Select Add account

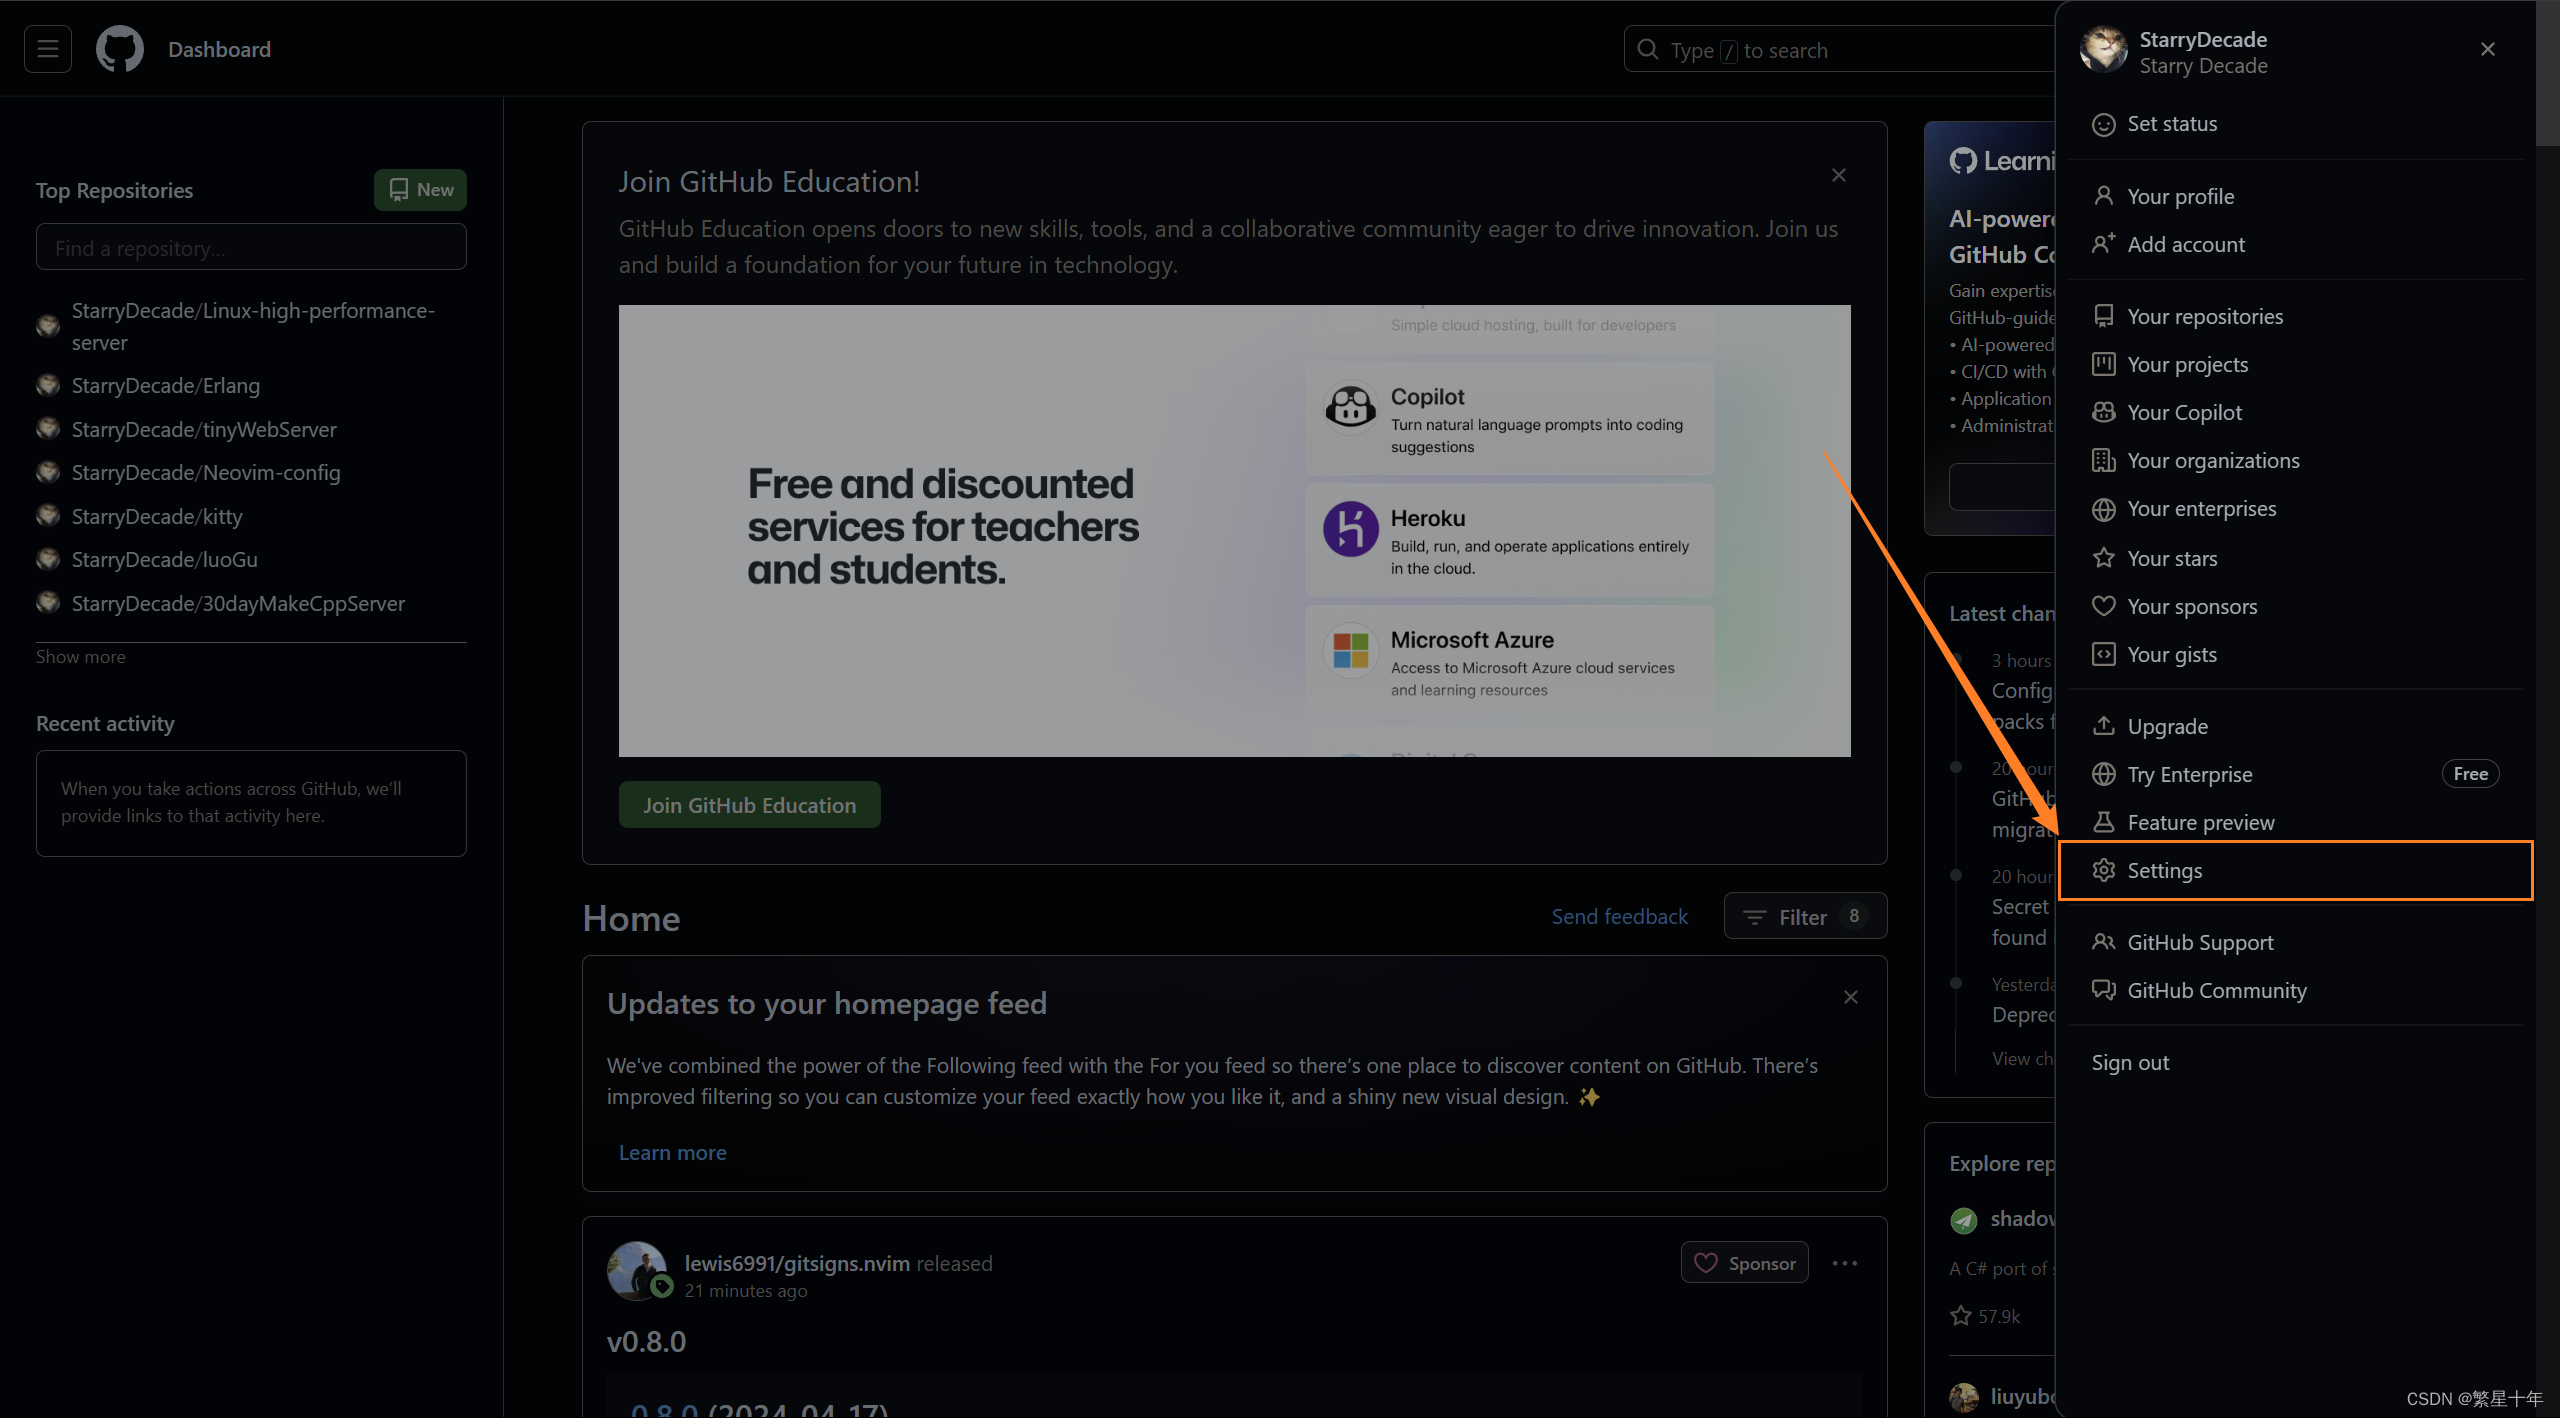2296,244
